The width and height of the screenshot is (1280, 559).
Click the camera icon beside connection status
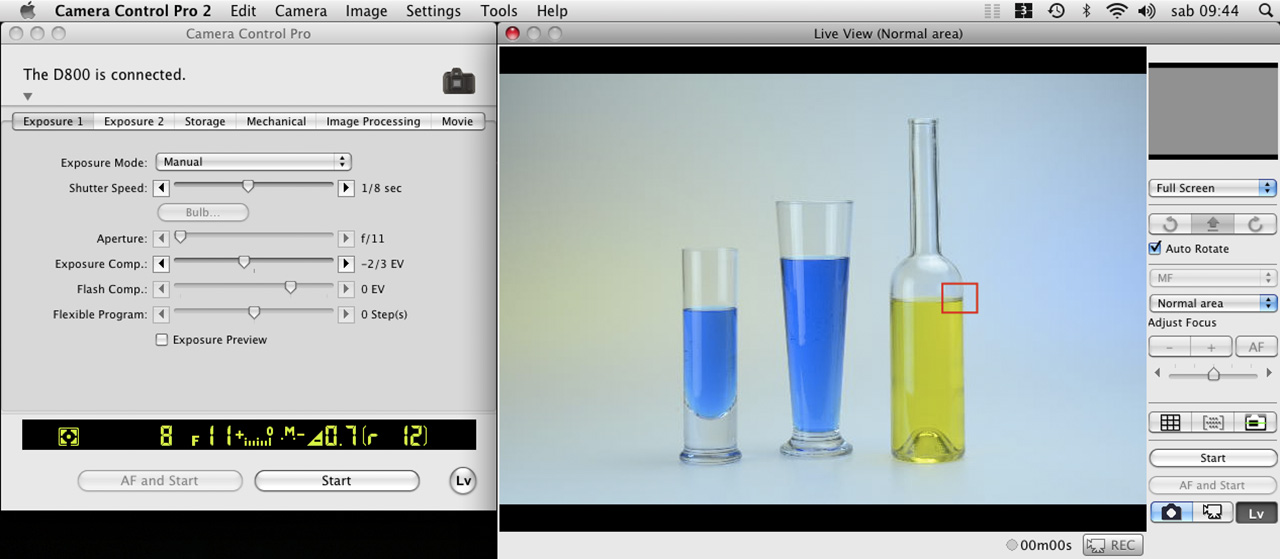tap(458, 81)
